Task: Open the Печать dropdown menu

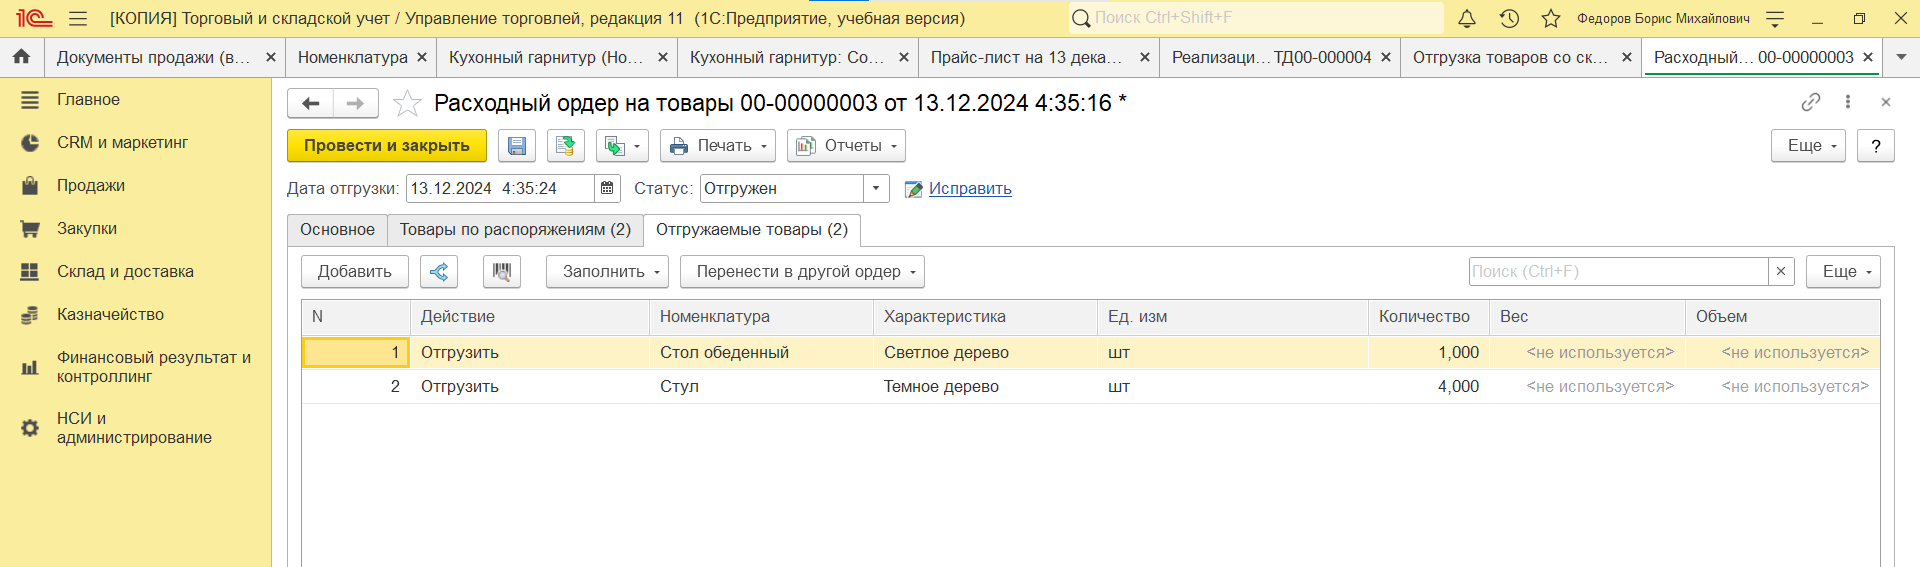Action: pyautogui.click(x=718, y=146)
